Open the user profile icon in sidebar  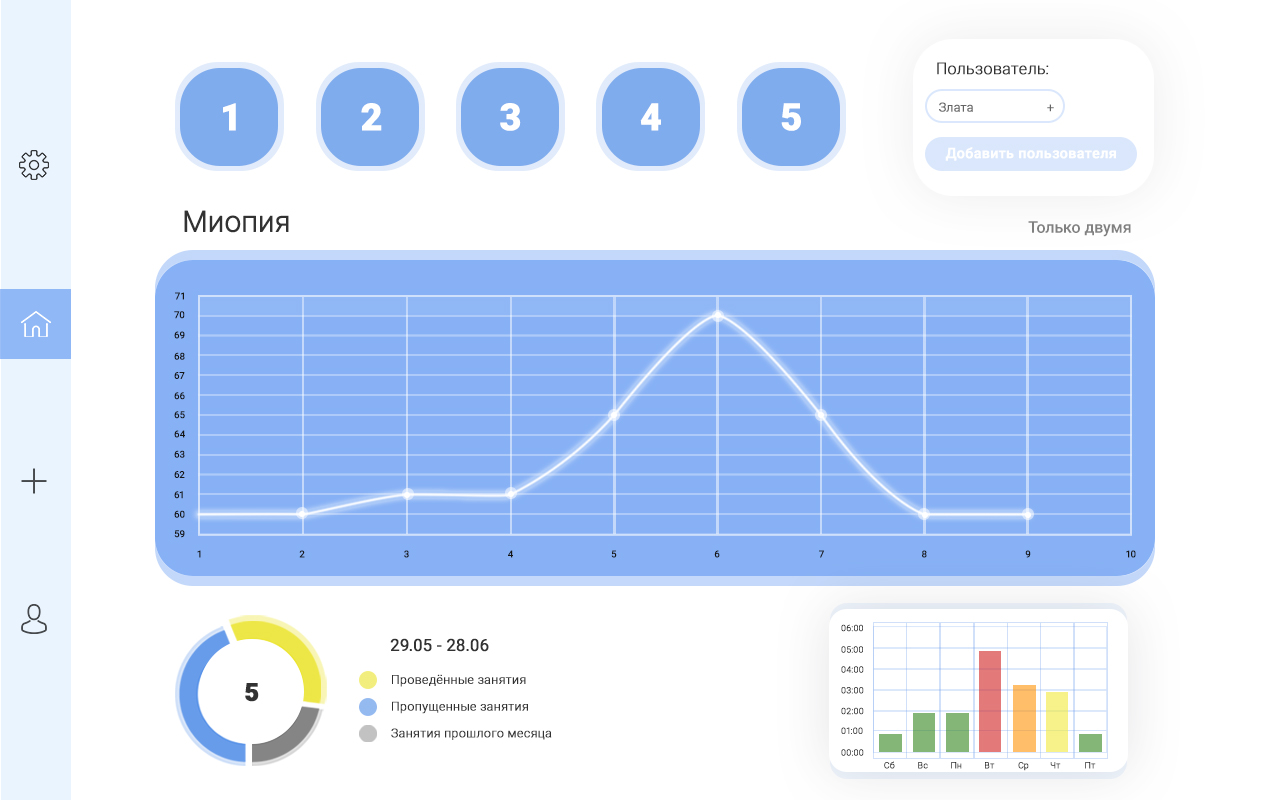coord(34,619)
